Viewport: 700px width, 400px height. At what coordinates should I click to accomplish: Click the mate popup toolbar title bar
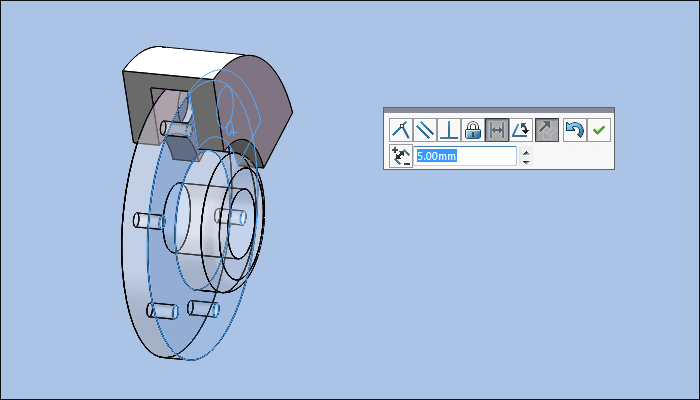click(x=499, y=110)
